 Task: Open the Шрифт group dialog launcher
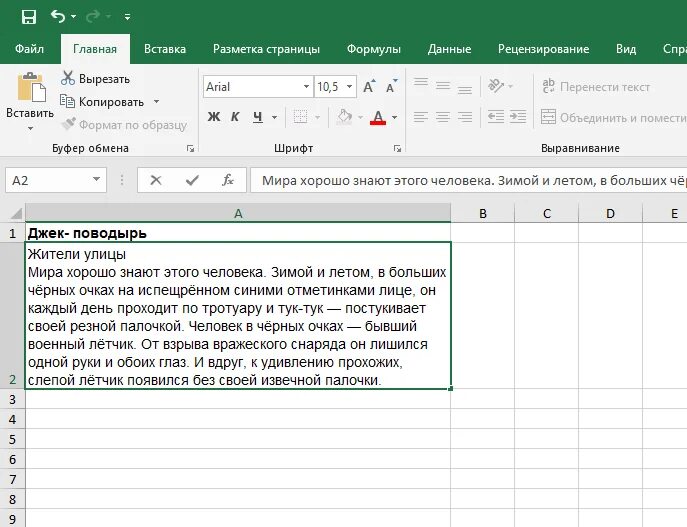click(397, 149)
